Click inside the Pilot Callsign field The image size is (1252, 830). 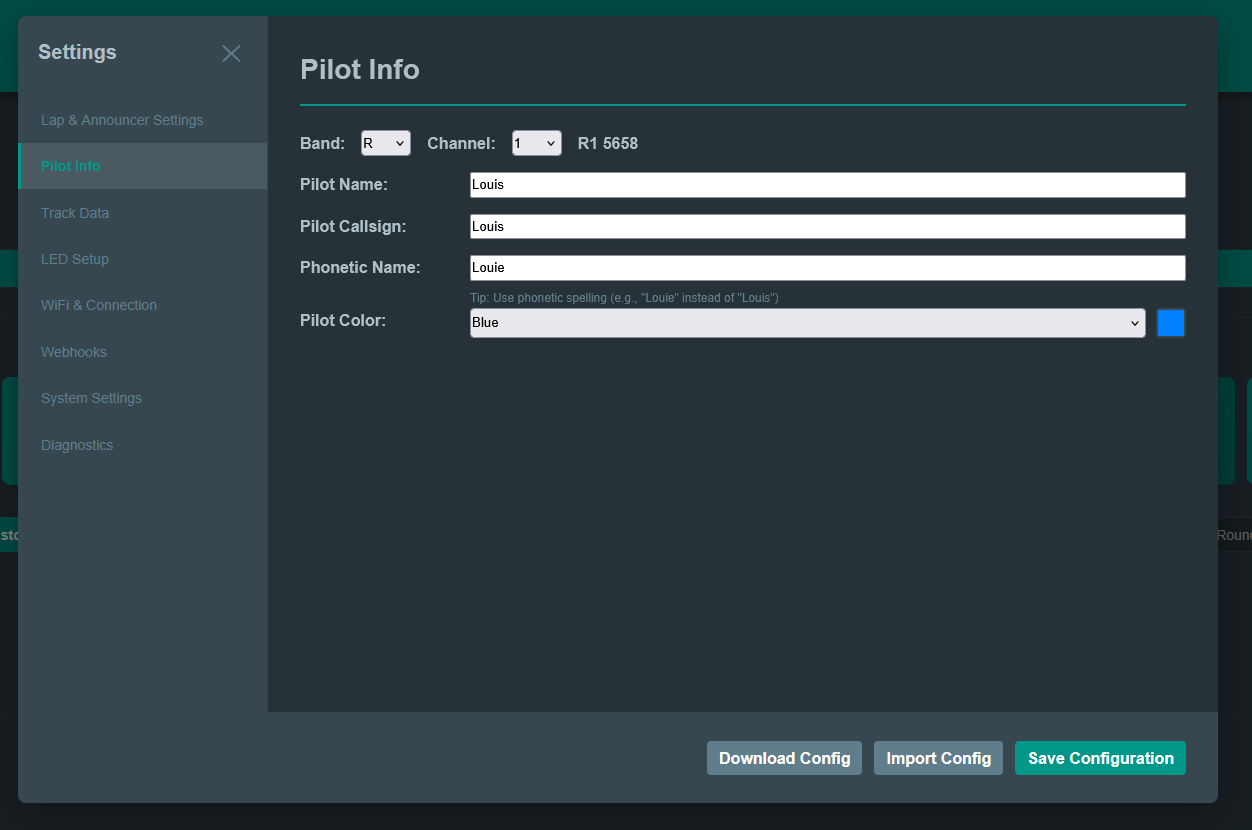[827, 226]
